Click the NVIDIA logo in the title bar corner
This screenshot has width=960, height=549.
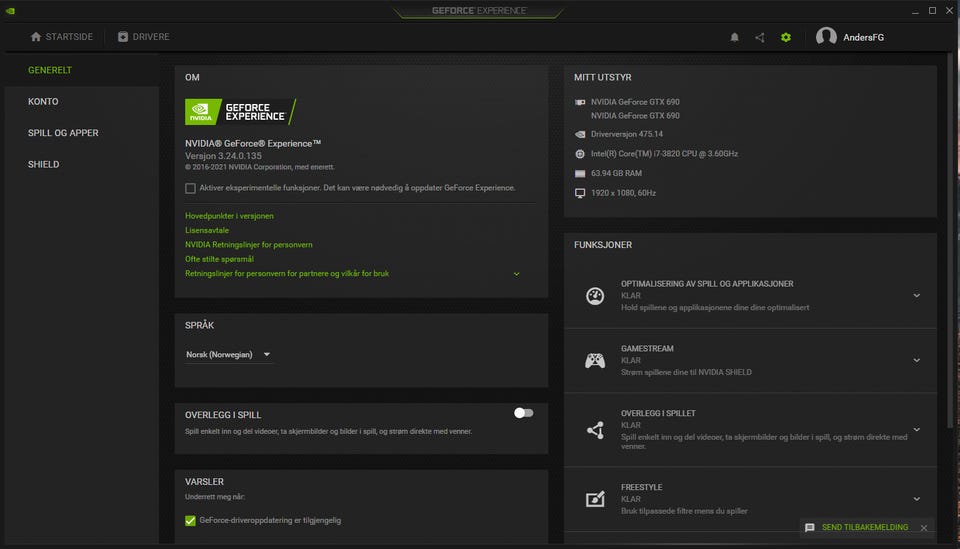coord(10,10)
